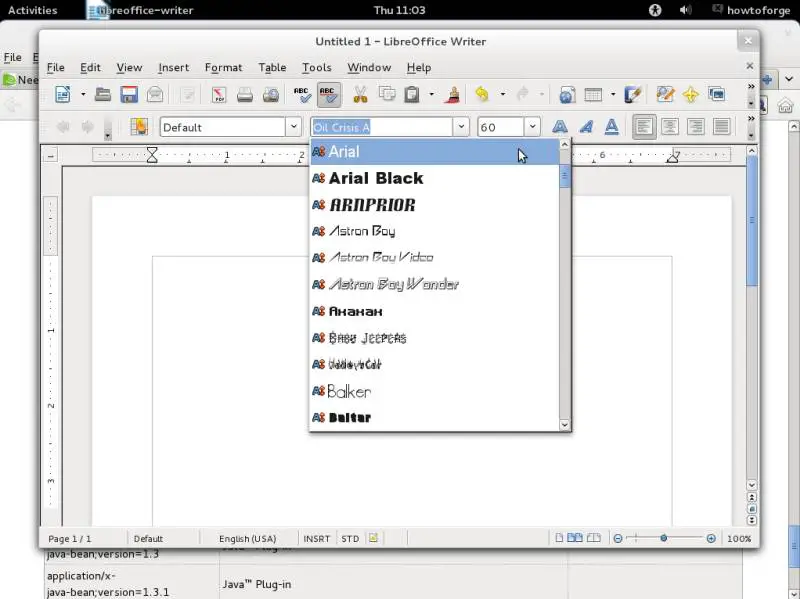The height and width of the screenshot is (599, 800).
Task: Set Align Left paragraph button
Action: point(644,127)
